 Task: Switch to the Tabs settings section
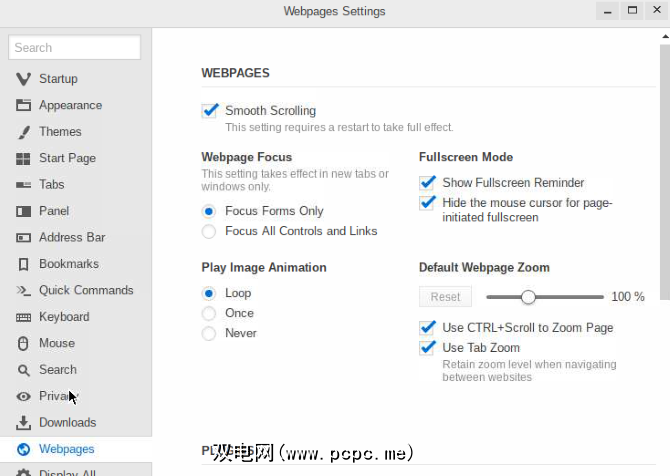click(52, 185)
